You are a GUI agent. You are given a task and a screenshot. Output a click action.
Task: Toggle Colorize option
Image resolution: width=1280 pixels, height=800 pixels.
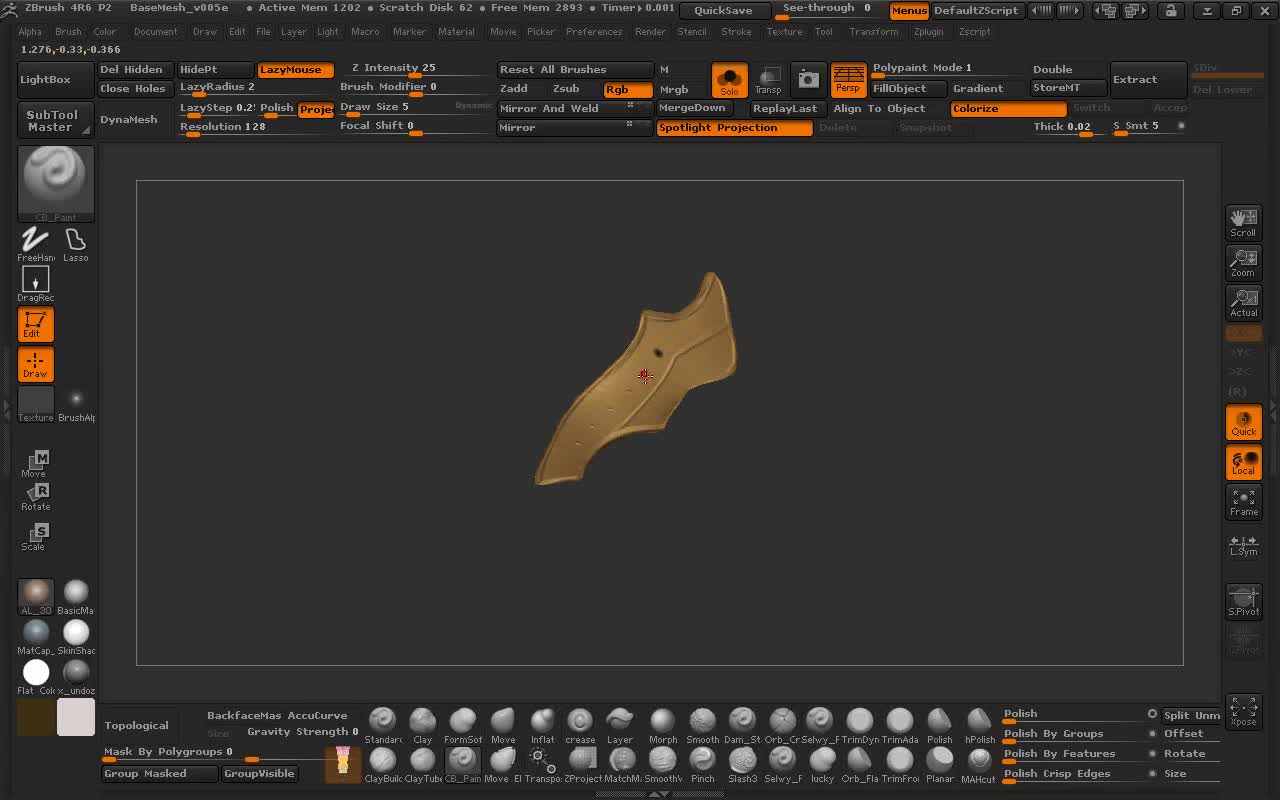[x=1008, y=108]
